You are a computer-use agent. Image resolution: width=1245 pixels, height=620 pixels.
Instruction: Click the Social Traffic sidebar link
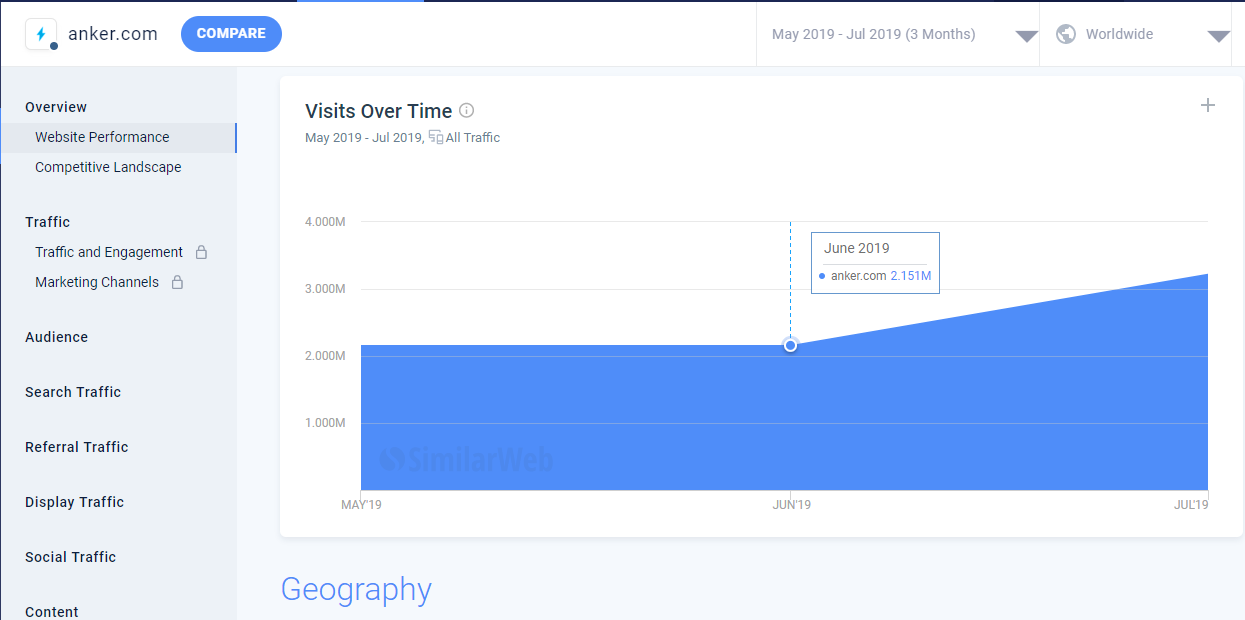point(70,557)
